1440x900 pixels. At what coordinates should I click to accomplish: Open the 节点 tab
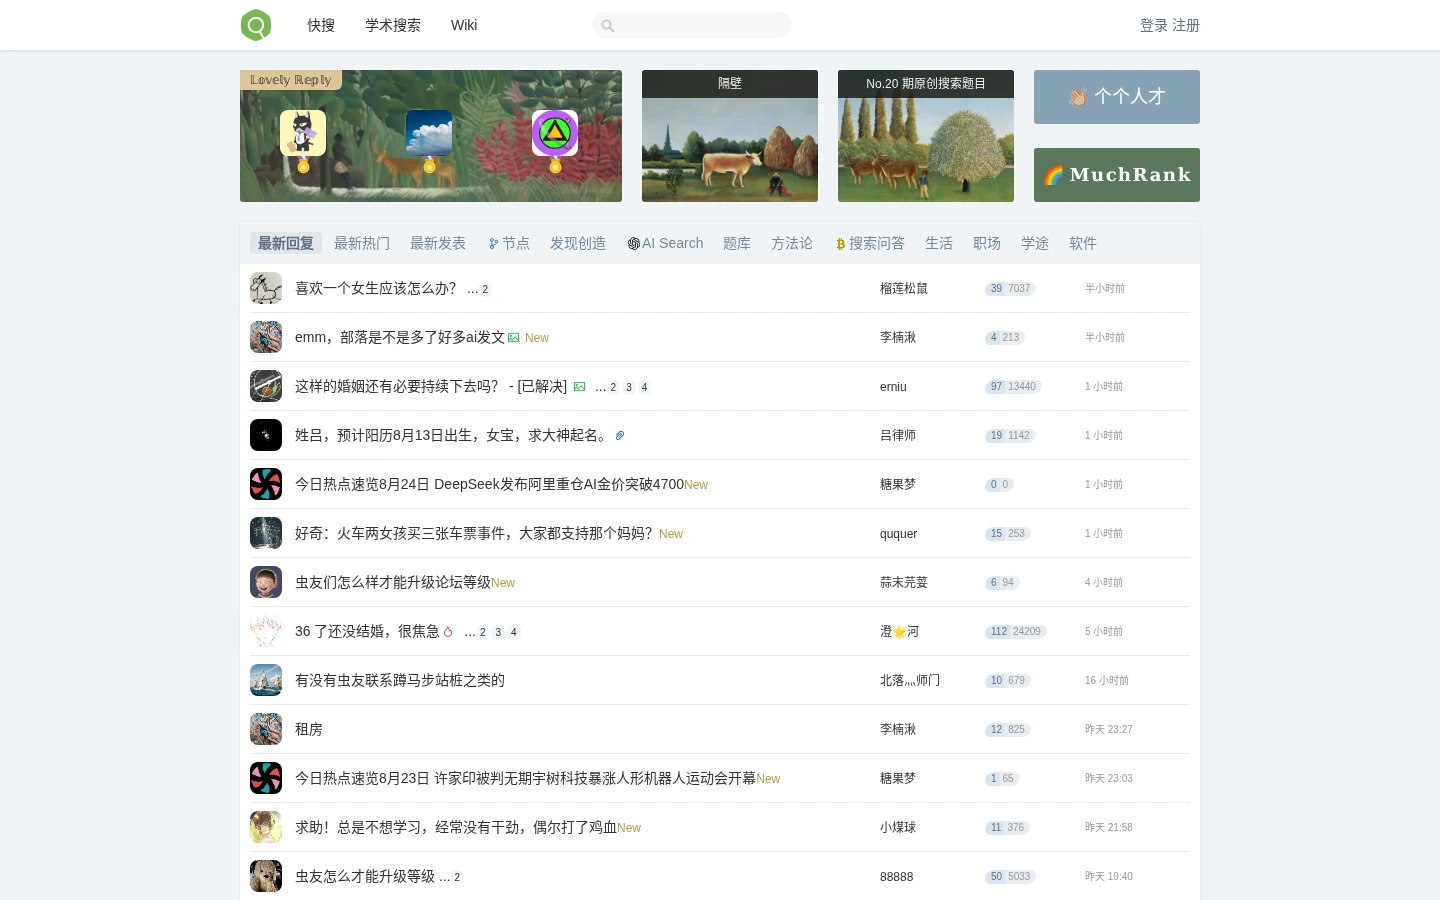[x=509, y=243]
